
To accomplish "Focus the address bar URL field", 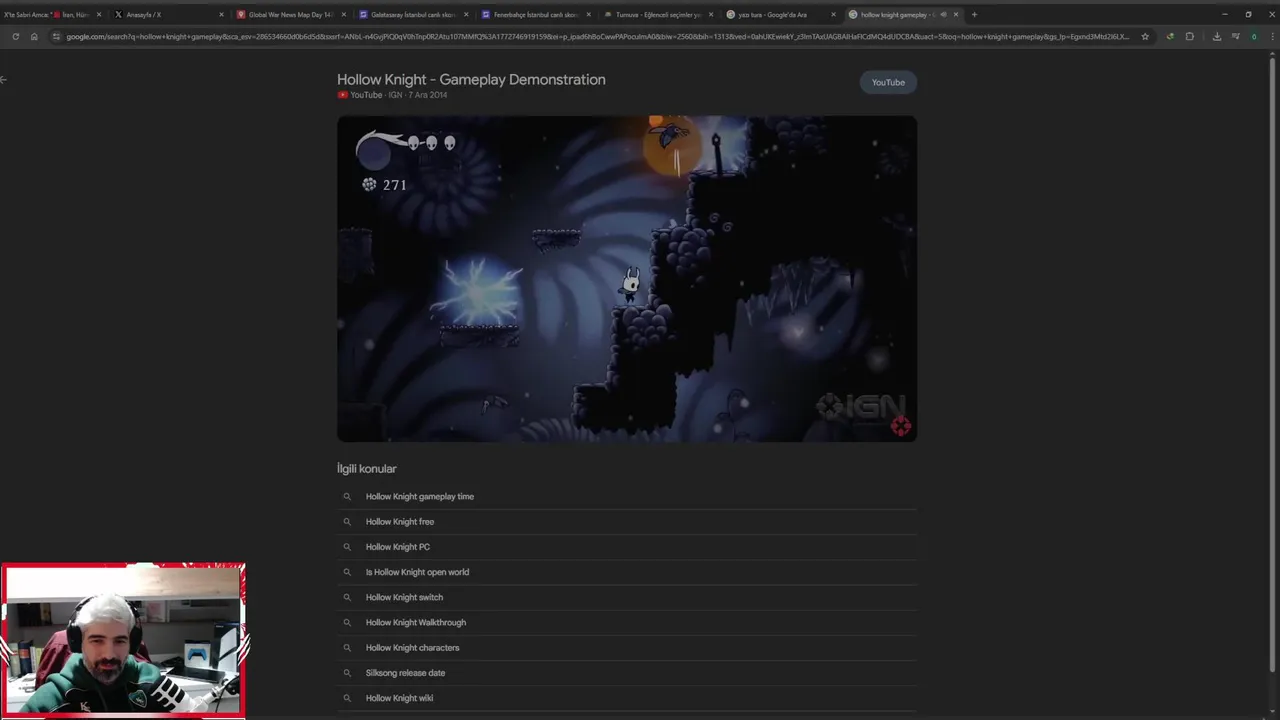I will (598, 37).
